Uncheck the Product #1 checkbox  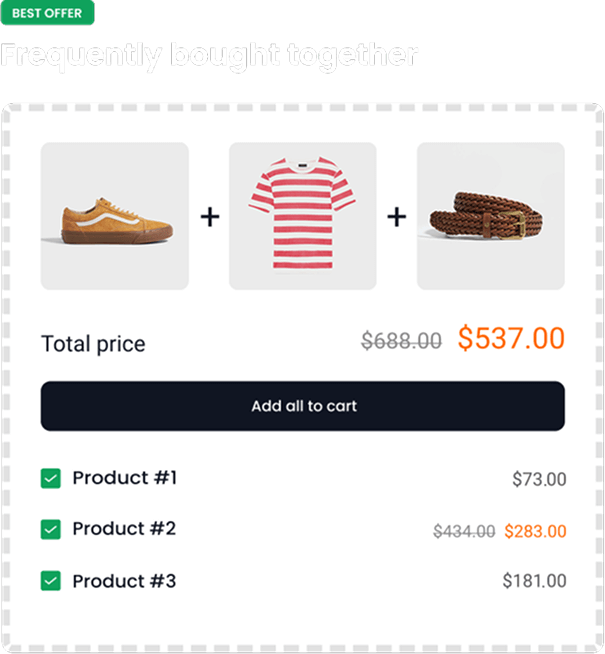[x=51, y=479]
